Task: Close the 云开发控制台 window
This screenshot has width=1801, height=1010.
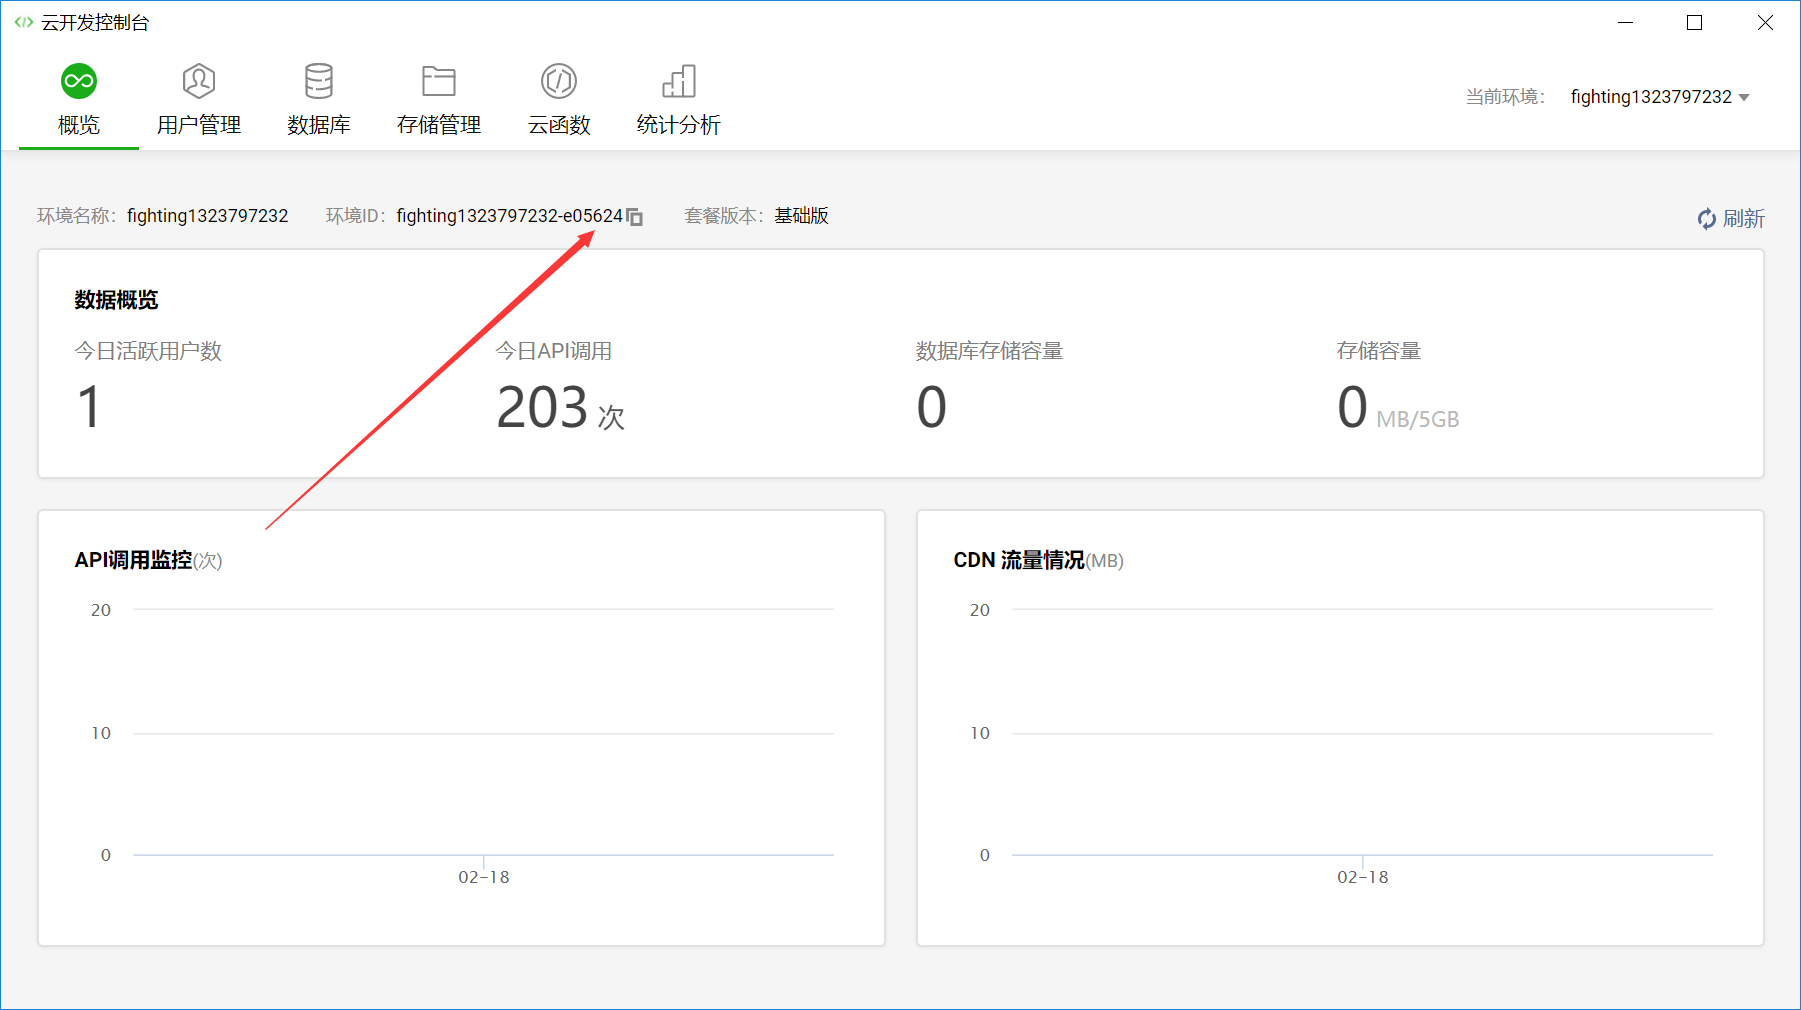Action: 1765,22
